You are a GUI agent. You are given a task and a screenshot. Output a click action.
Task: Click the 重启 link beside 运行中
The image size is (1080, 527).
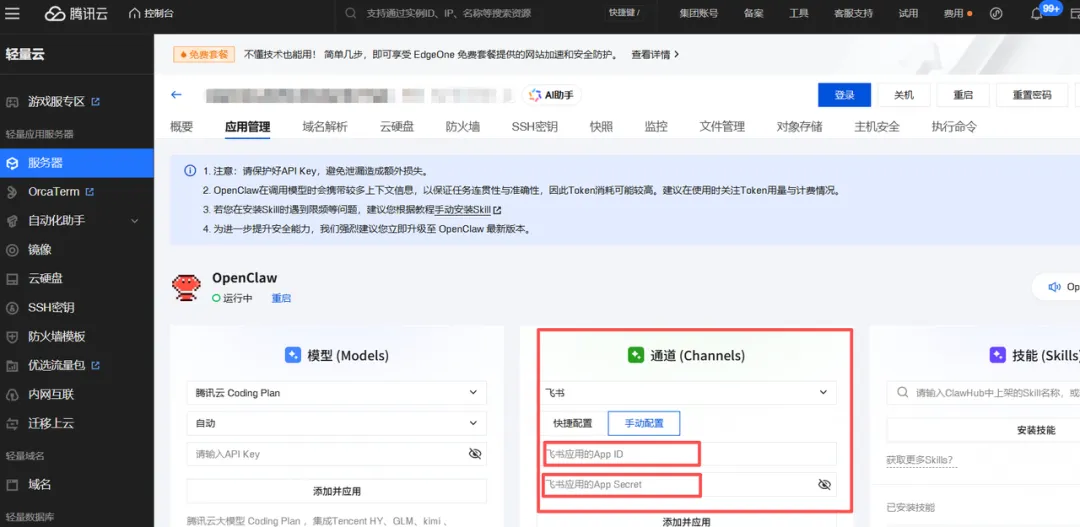tap(281, 298)
